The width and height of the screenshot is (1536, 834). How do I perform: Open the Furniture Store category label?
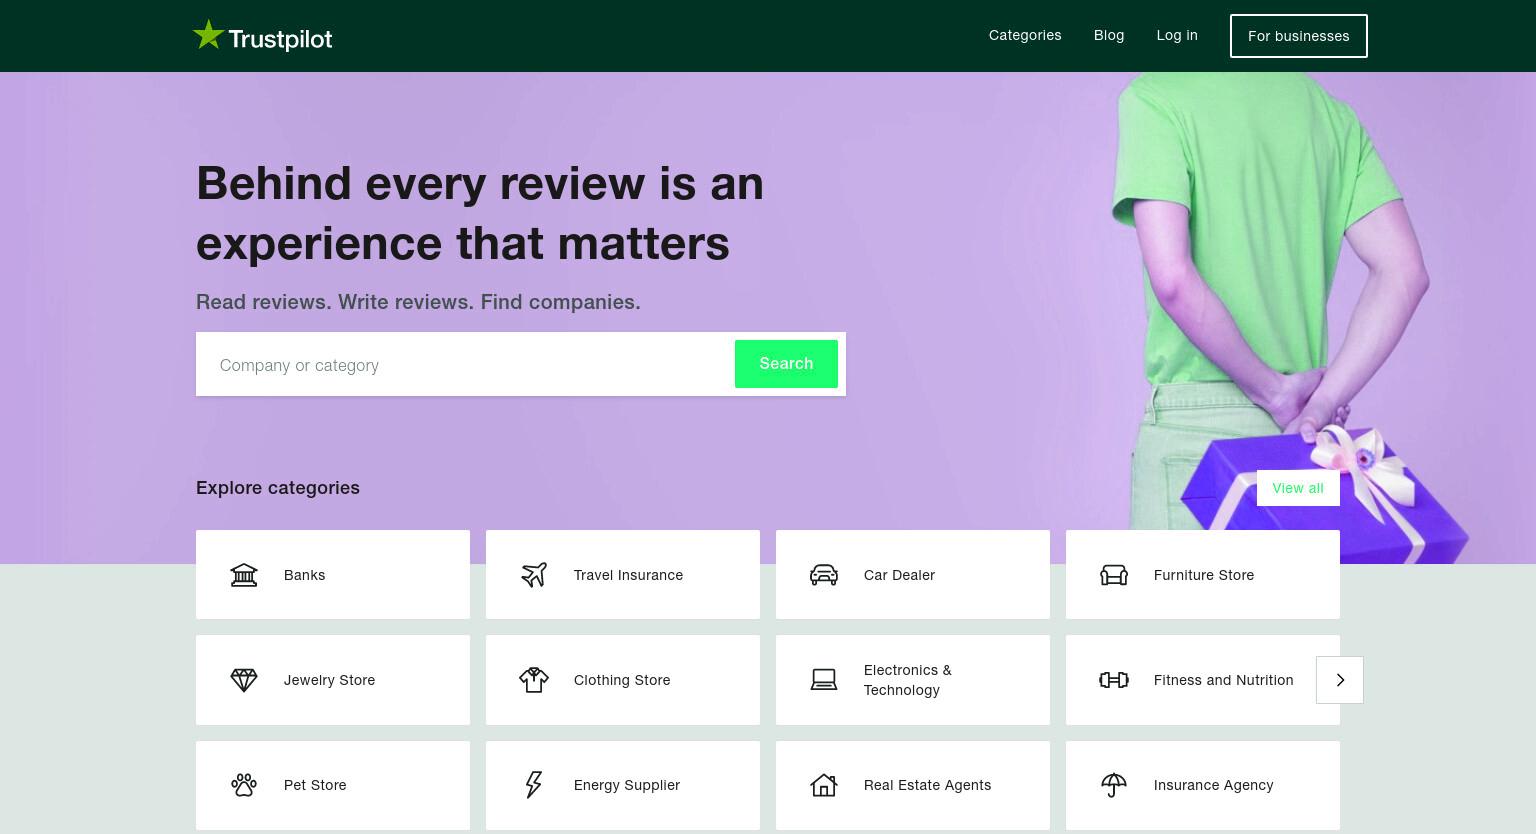(1204, 575)
